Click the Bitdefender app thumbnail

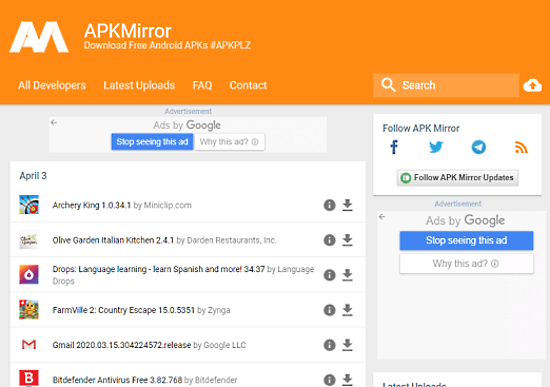coord(29,379)
